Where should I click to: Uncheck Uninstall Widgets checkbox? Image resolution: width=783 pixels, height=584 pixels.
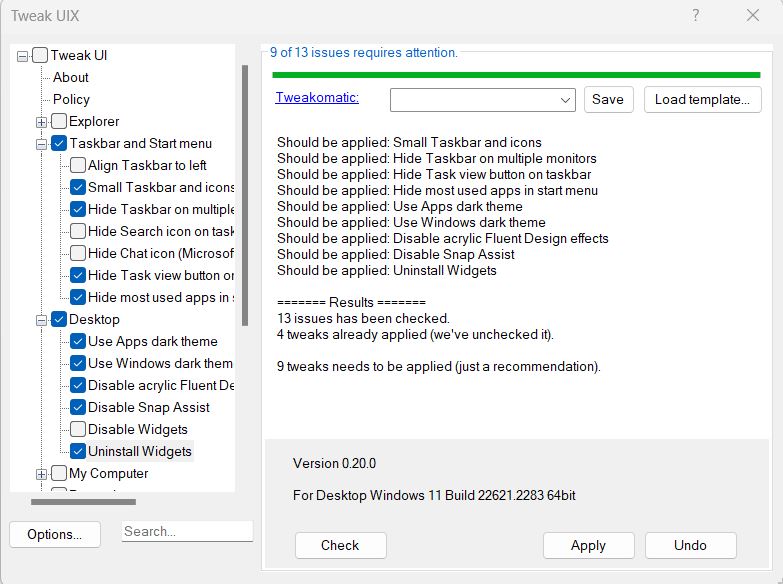tap(78, 451)
